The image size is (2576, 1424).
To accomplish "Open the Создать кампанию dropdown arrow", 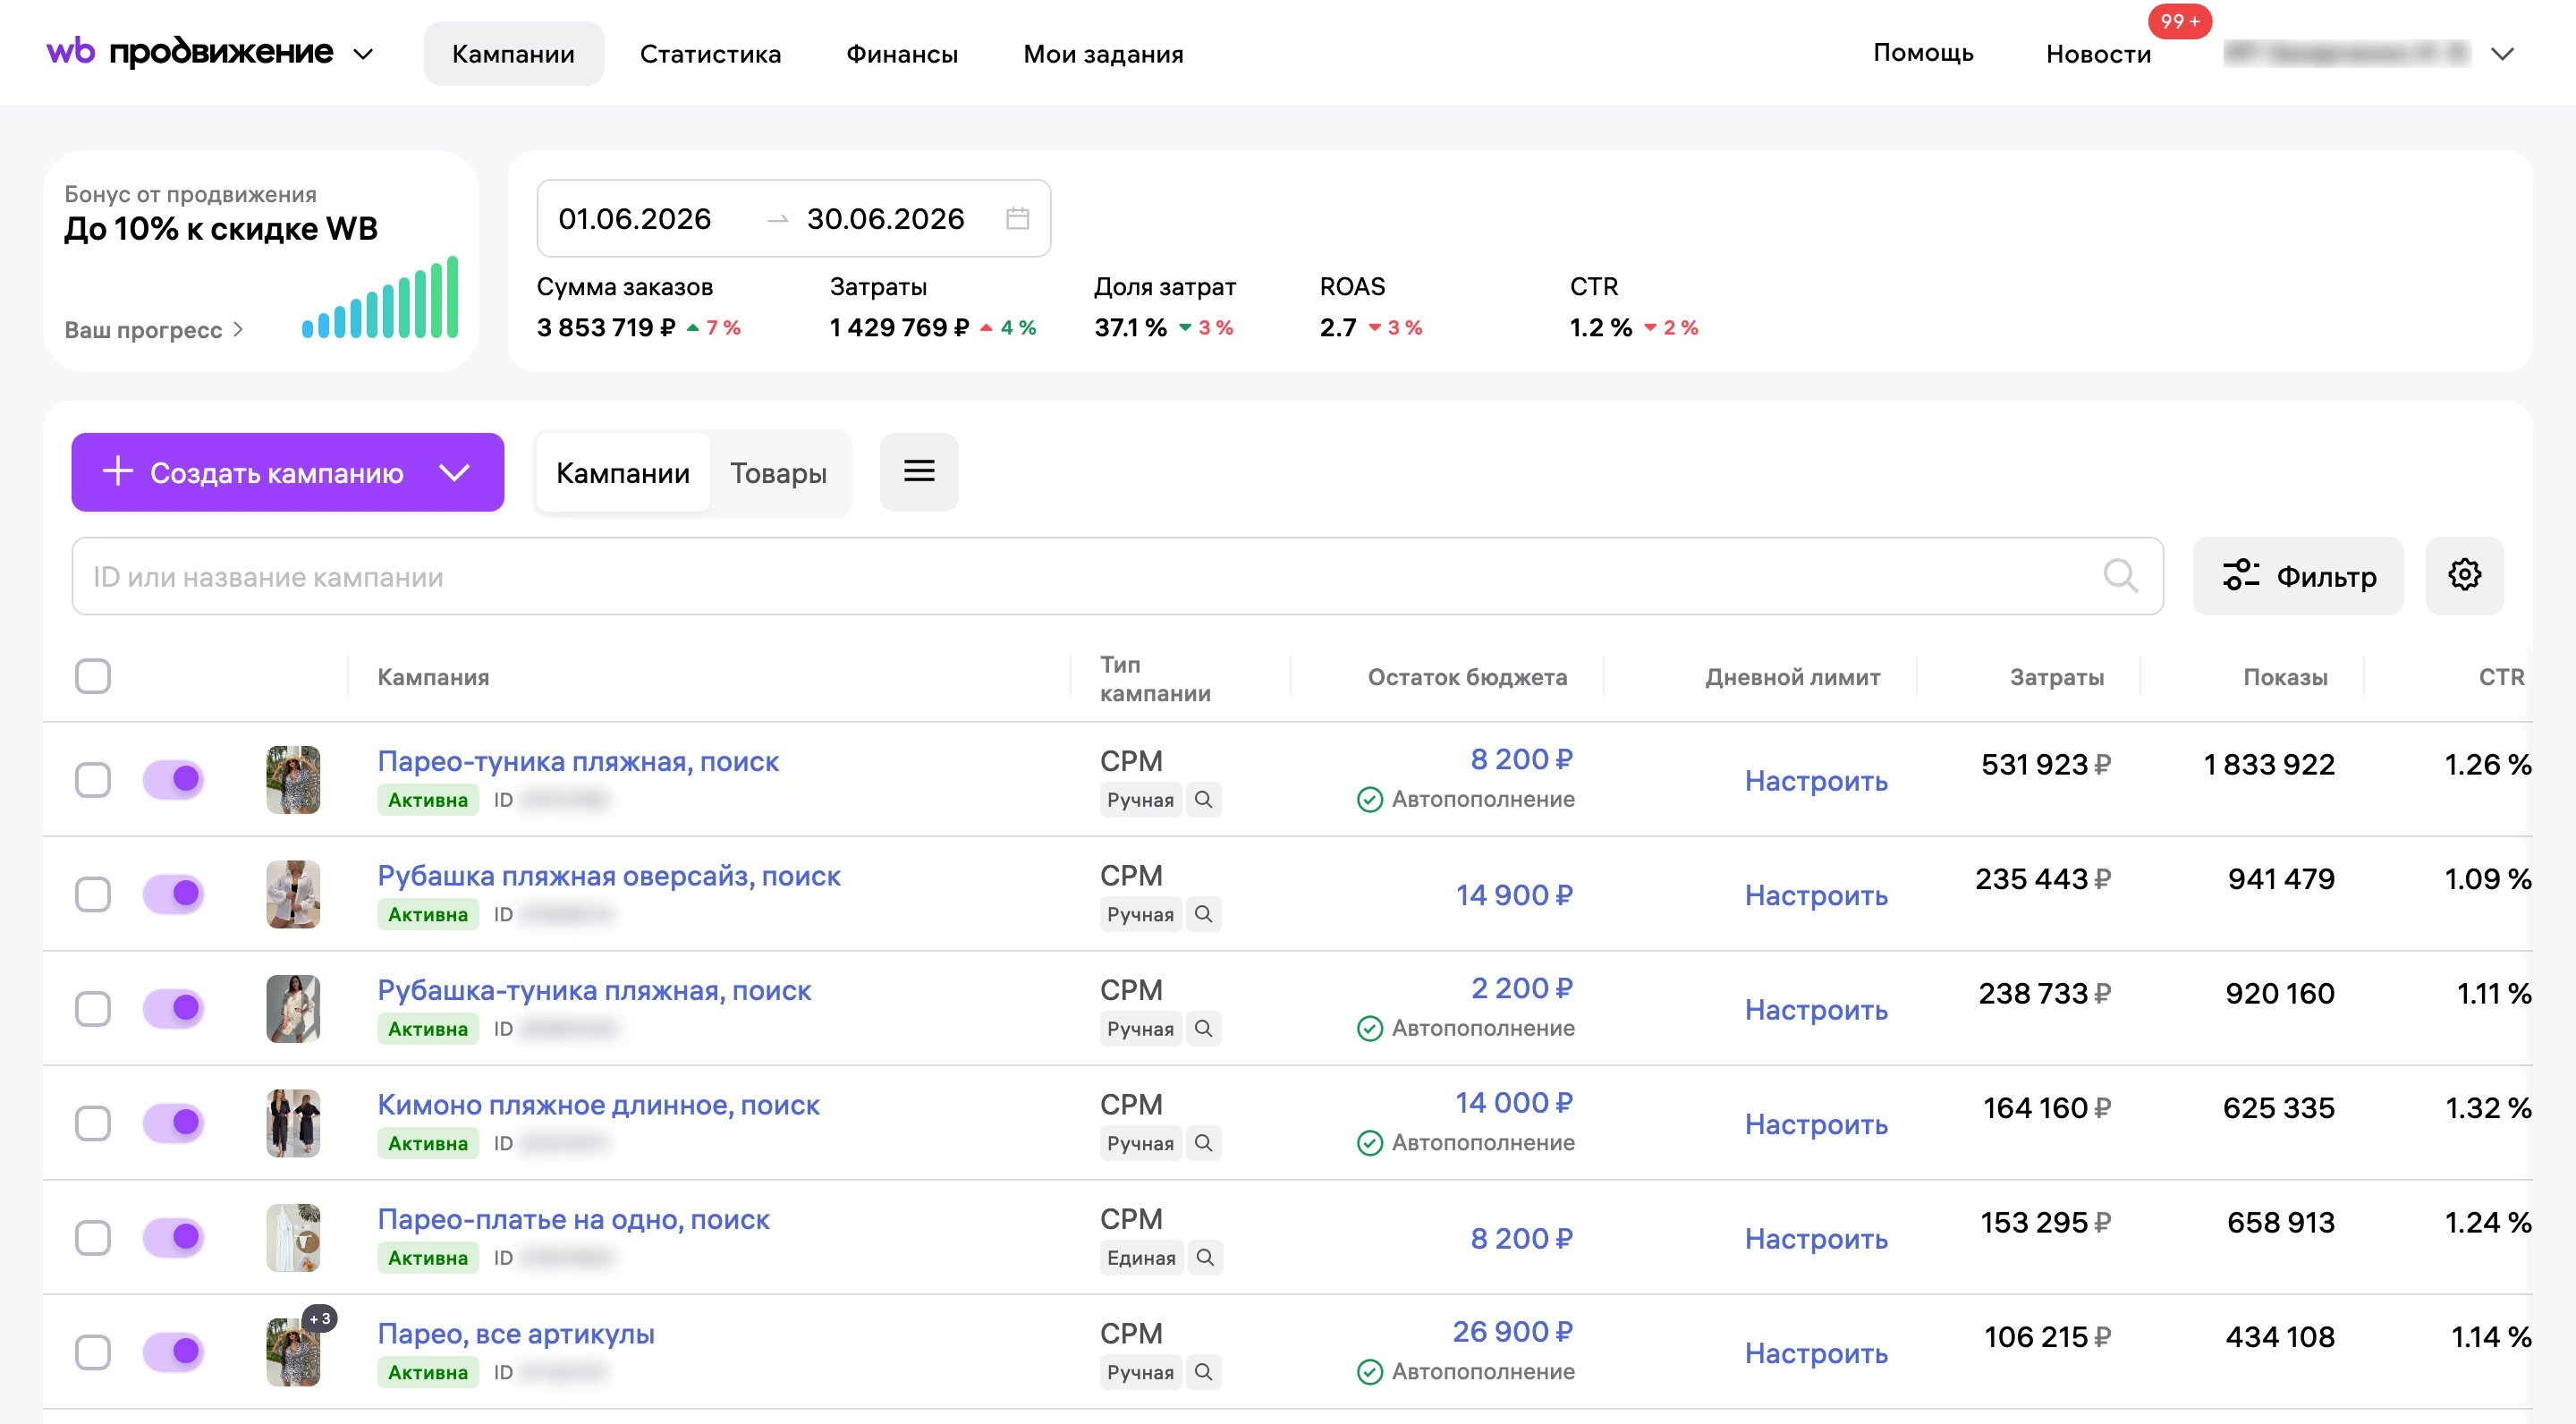I will click(455, 472).
